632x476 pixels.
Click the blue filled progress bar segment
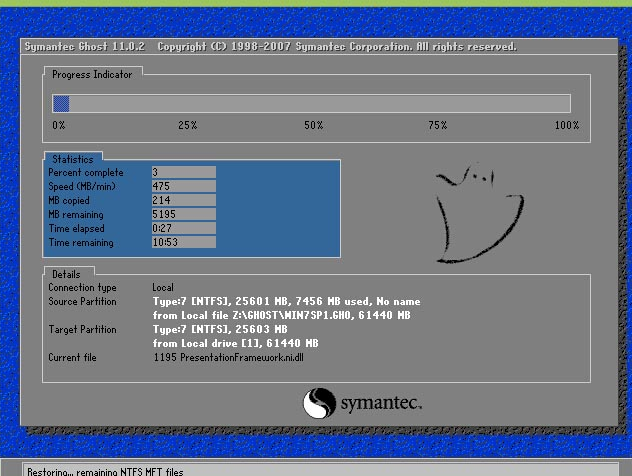click(60, 103)
